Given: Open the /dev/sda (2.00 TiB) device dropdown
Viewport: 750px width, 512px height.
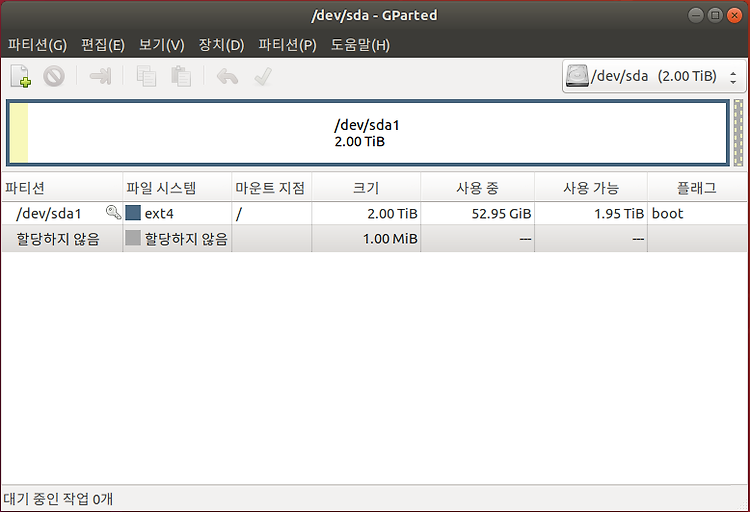Looking at the screenshot, I should [x=653, y=76].
